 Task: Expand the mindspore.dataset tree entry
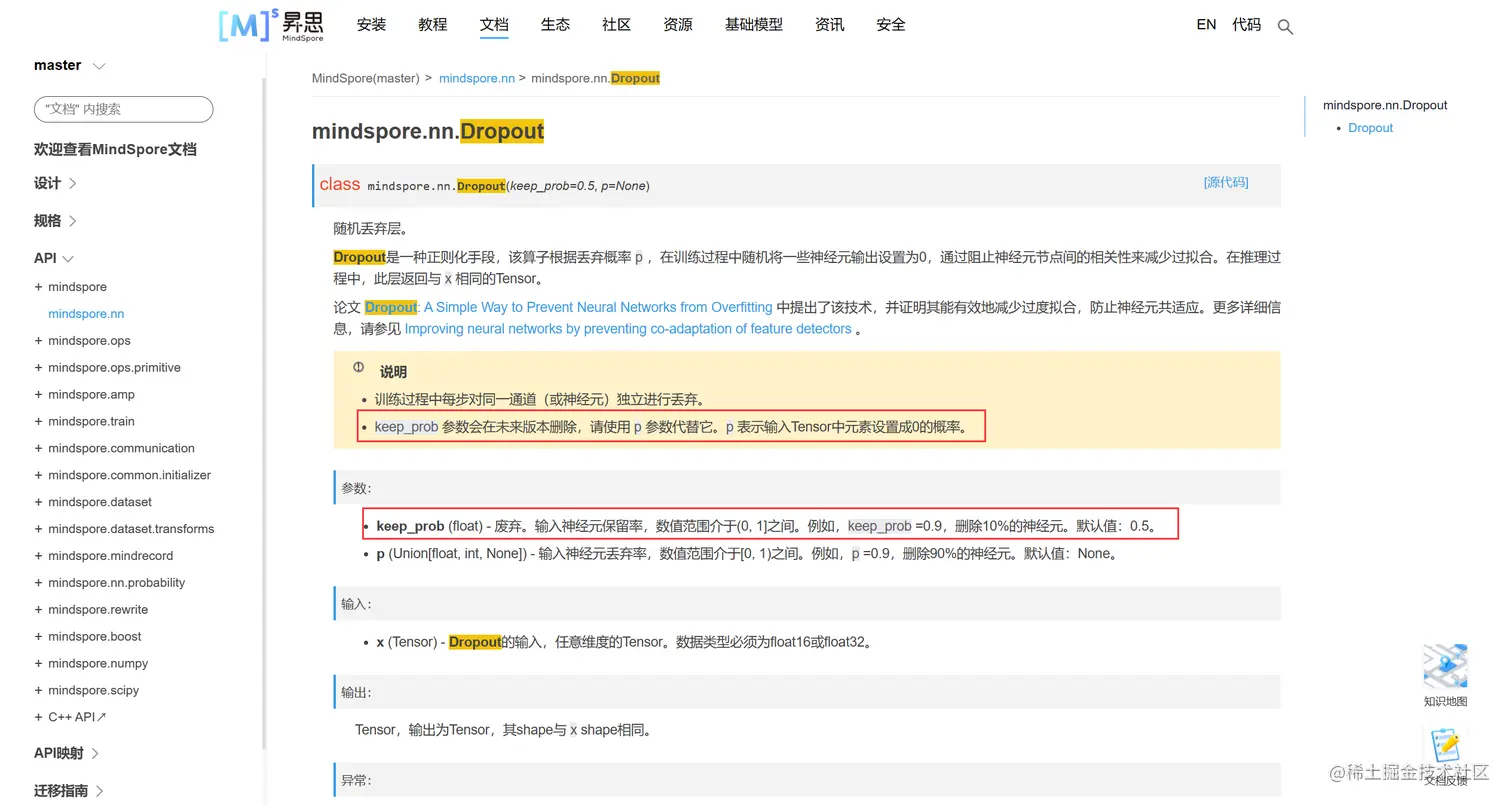click(x=39, y=502)
